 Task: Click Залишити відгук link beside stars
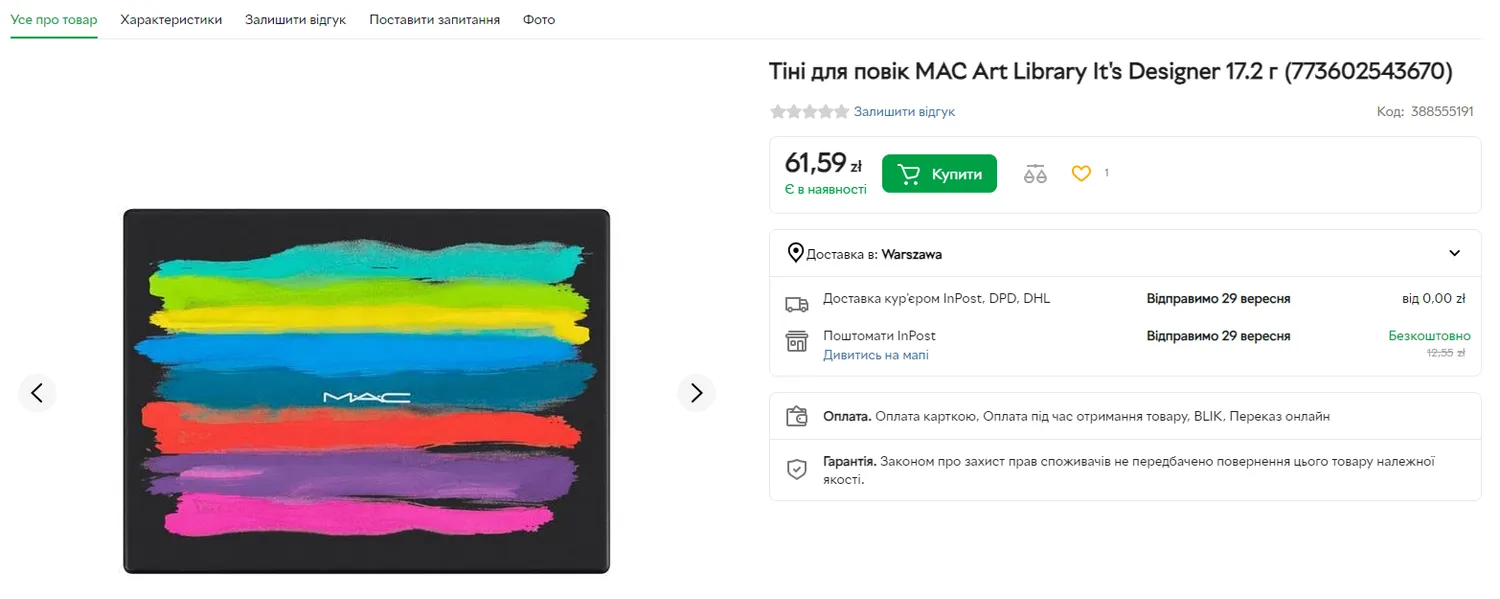[x=904, y=112]
